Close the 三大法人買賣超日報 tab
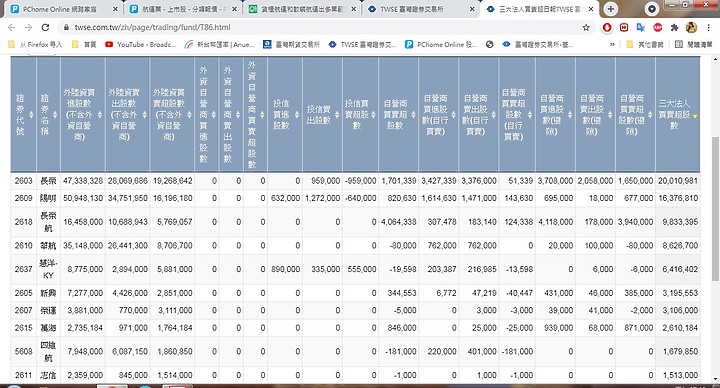 coord(591,9)
